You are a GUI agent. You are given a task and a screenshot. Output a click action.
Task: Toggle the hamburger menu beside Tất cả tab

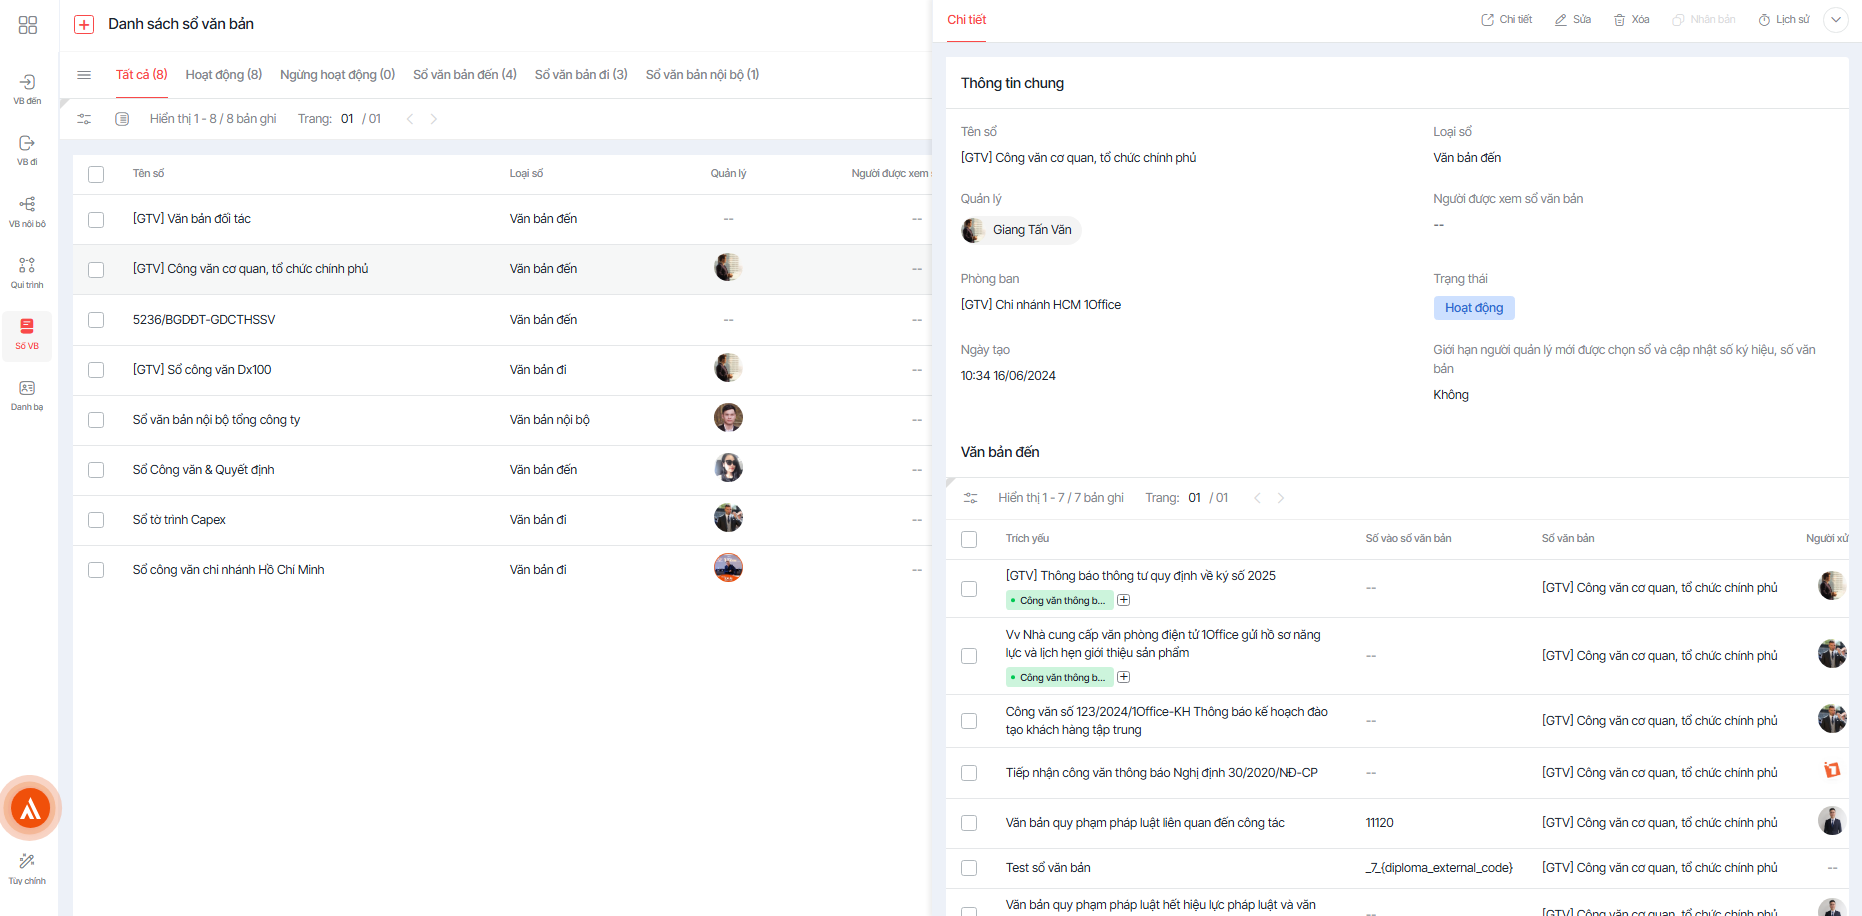click(84, 75)
